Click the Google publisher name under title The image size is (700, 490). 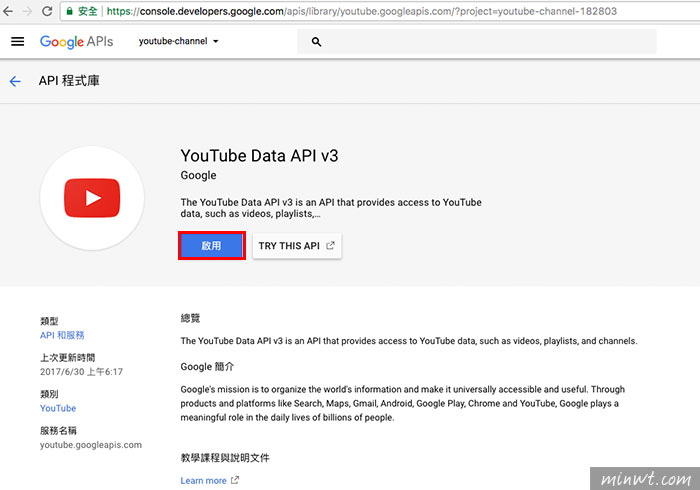point(198,175)
